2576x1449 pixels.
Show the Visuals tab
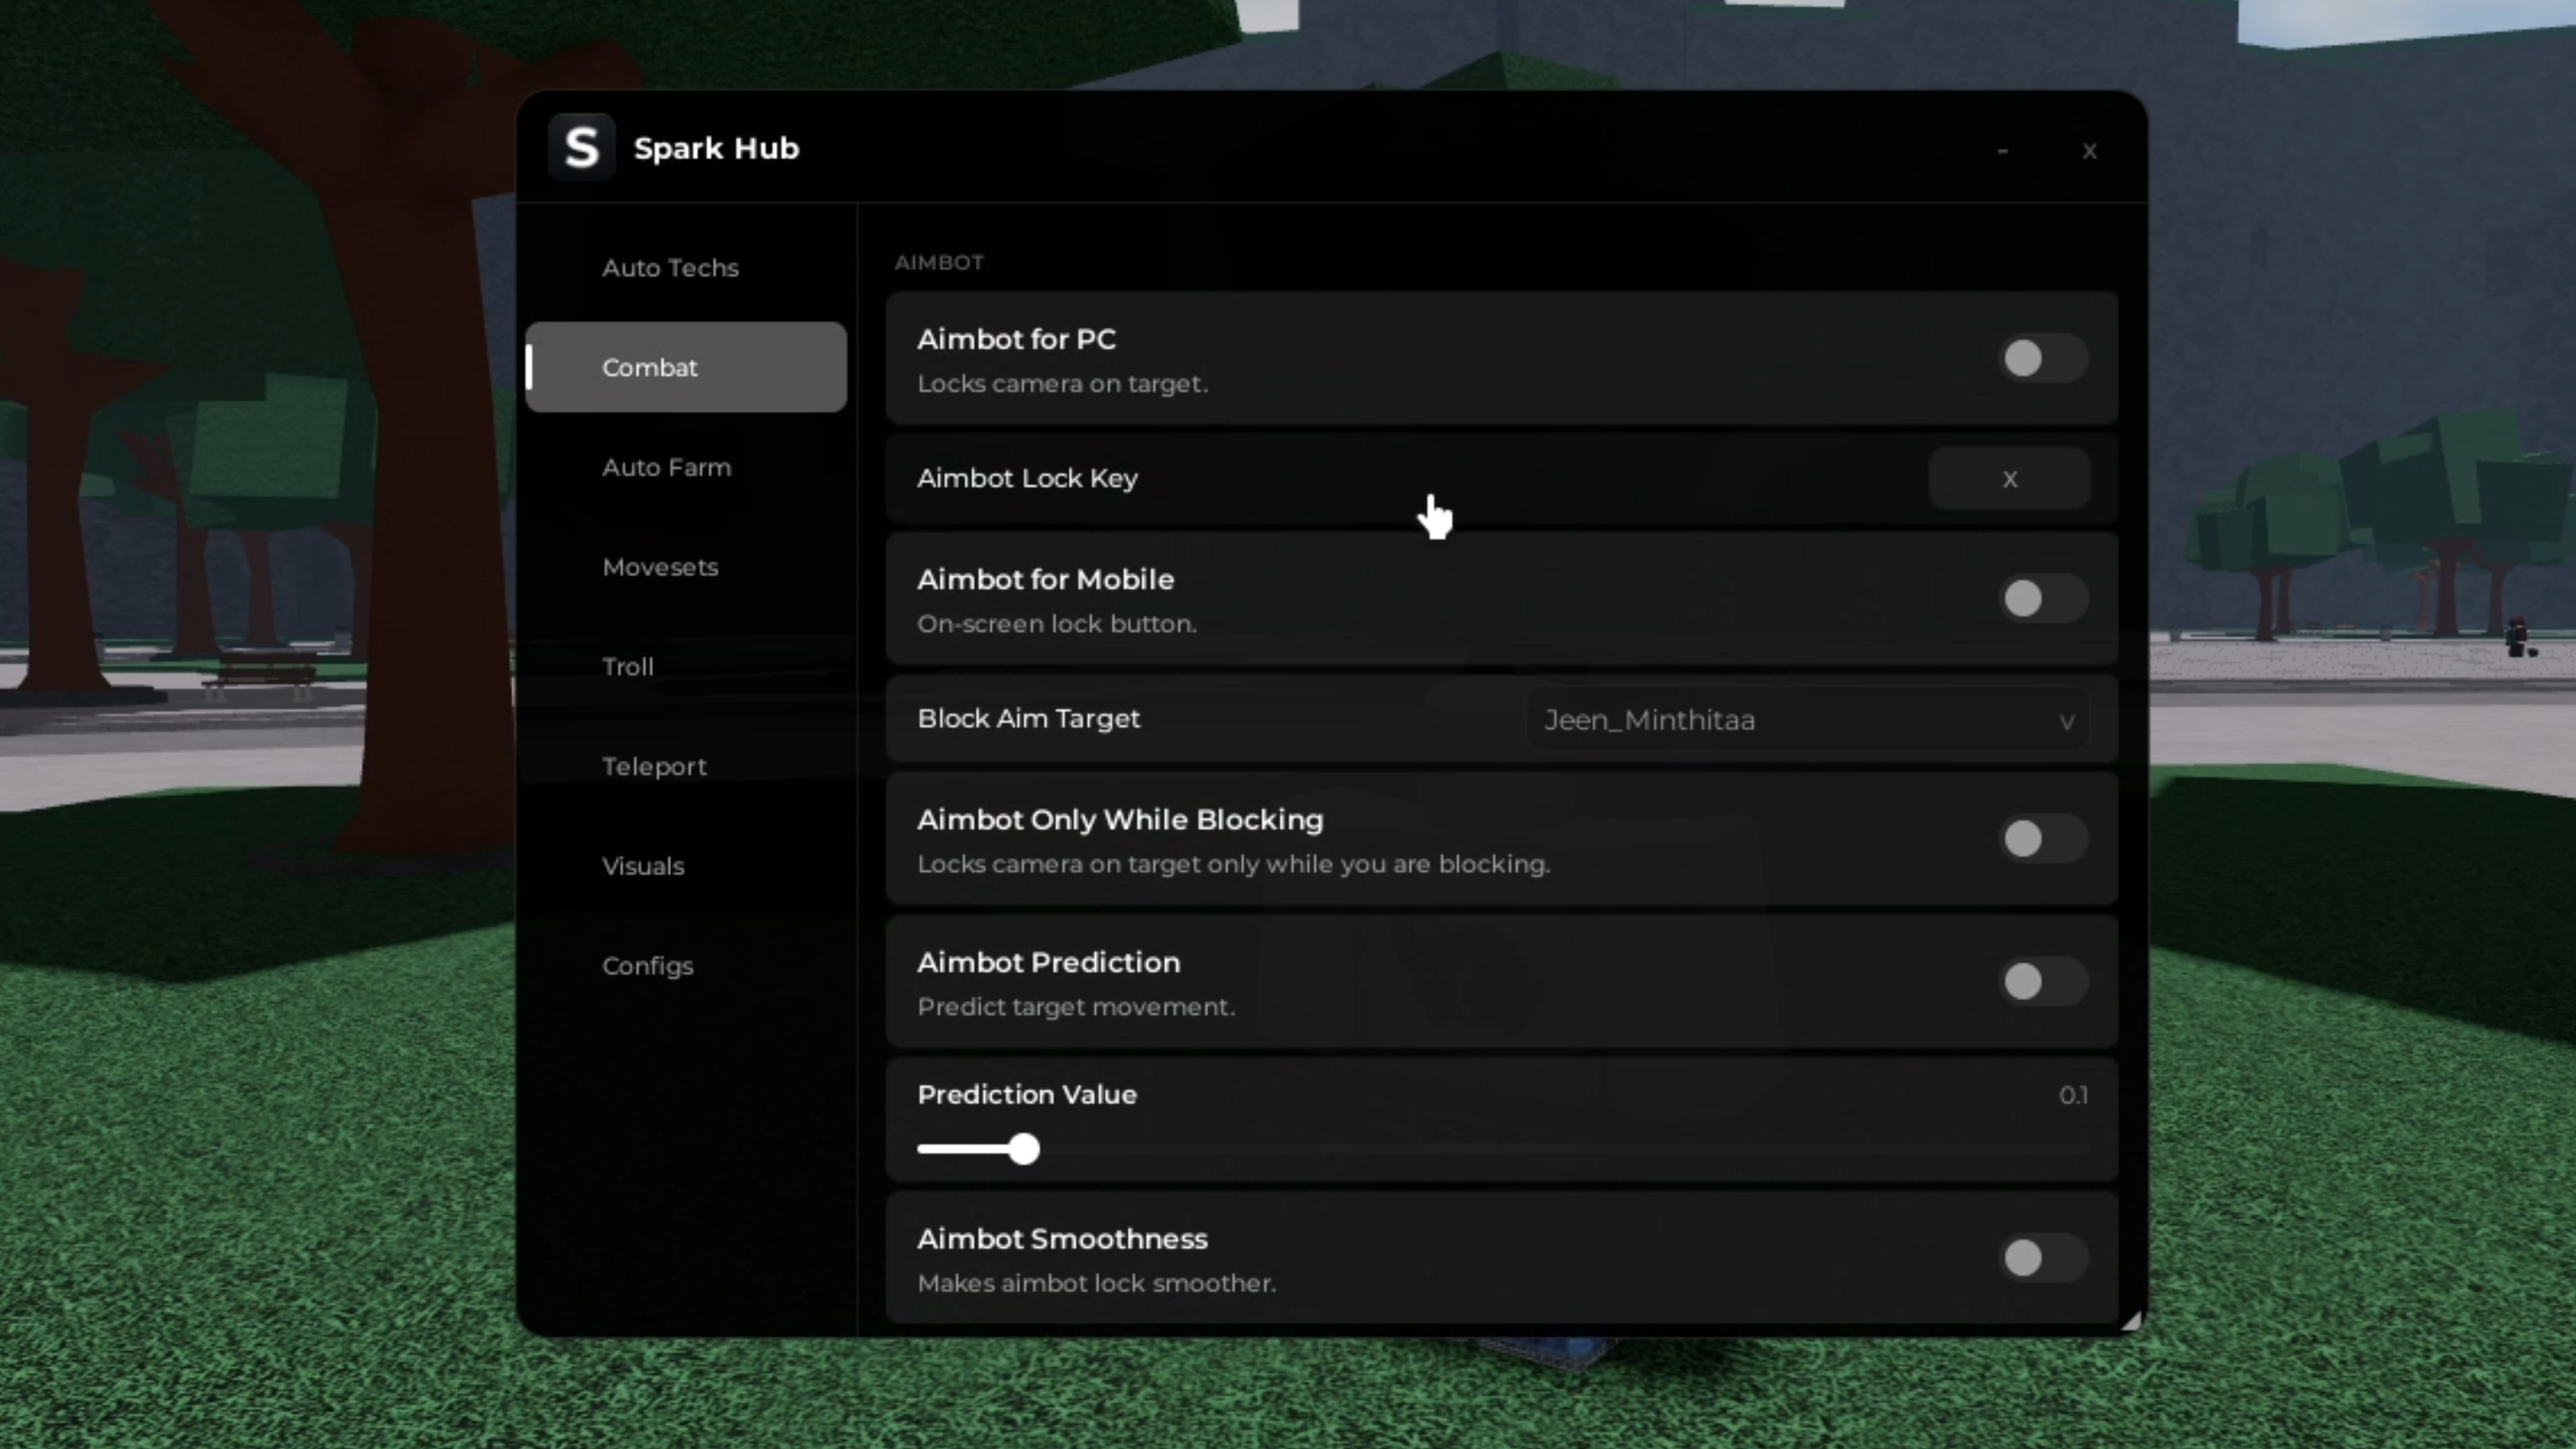tap(686, 866)
